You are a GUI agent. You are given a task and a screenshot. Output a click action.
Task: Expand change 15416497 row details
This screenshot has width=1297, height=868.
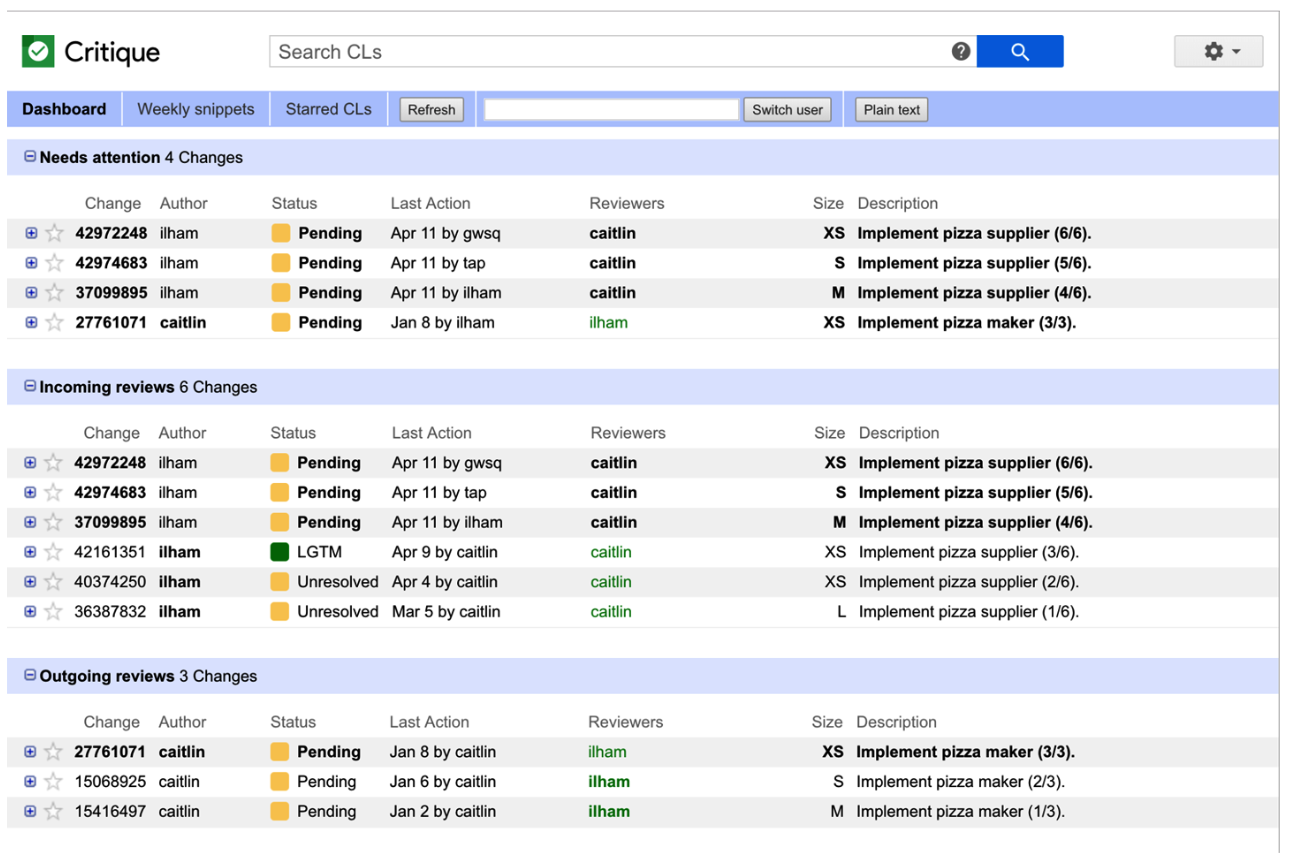tap(30, 811)
